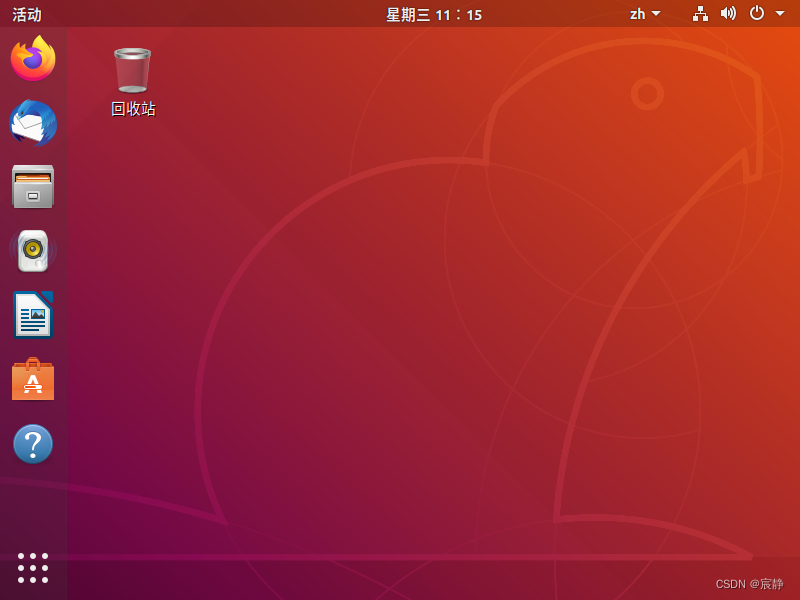
Task: Start the Rhythmbox music player
Action: tap(33, 250)
